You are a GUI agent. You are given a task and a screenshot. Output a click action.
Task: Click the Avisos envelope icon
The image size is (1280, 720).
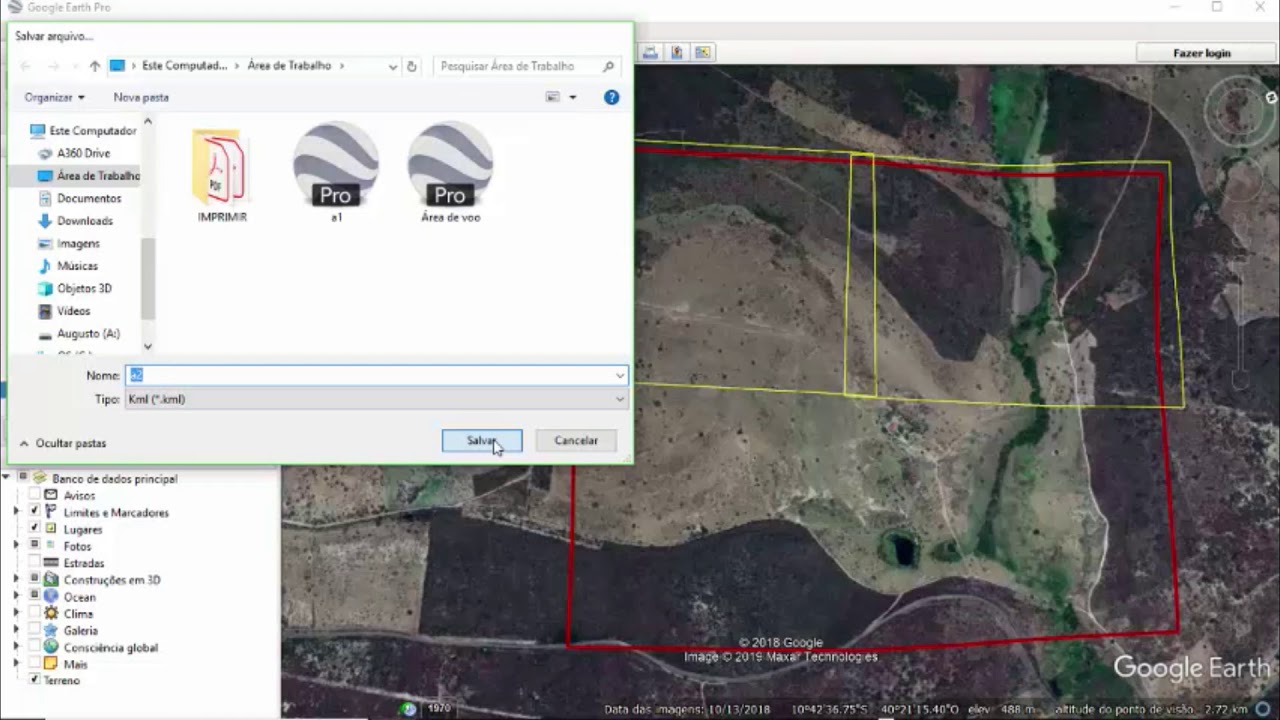[51, 495]
